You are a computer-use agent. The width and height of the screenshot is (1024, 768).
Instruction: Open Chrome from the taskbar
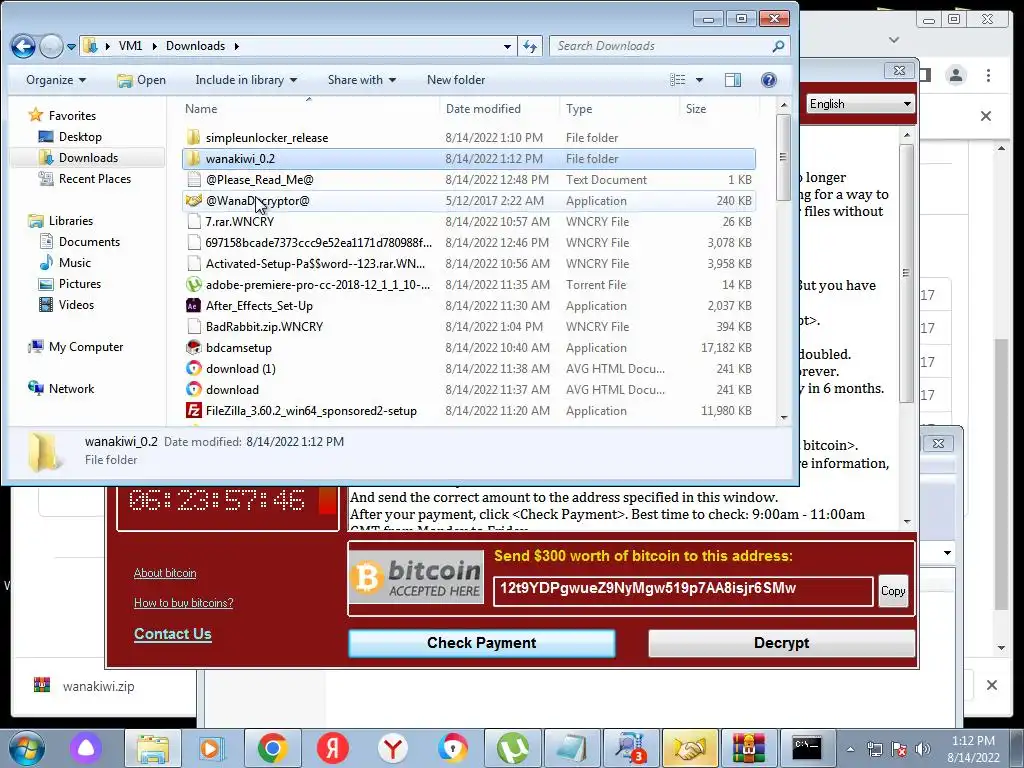[x=272, y=748]
